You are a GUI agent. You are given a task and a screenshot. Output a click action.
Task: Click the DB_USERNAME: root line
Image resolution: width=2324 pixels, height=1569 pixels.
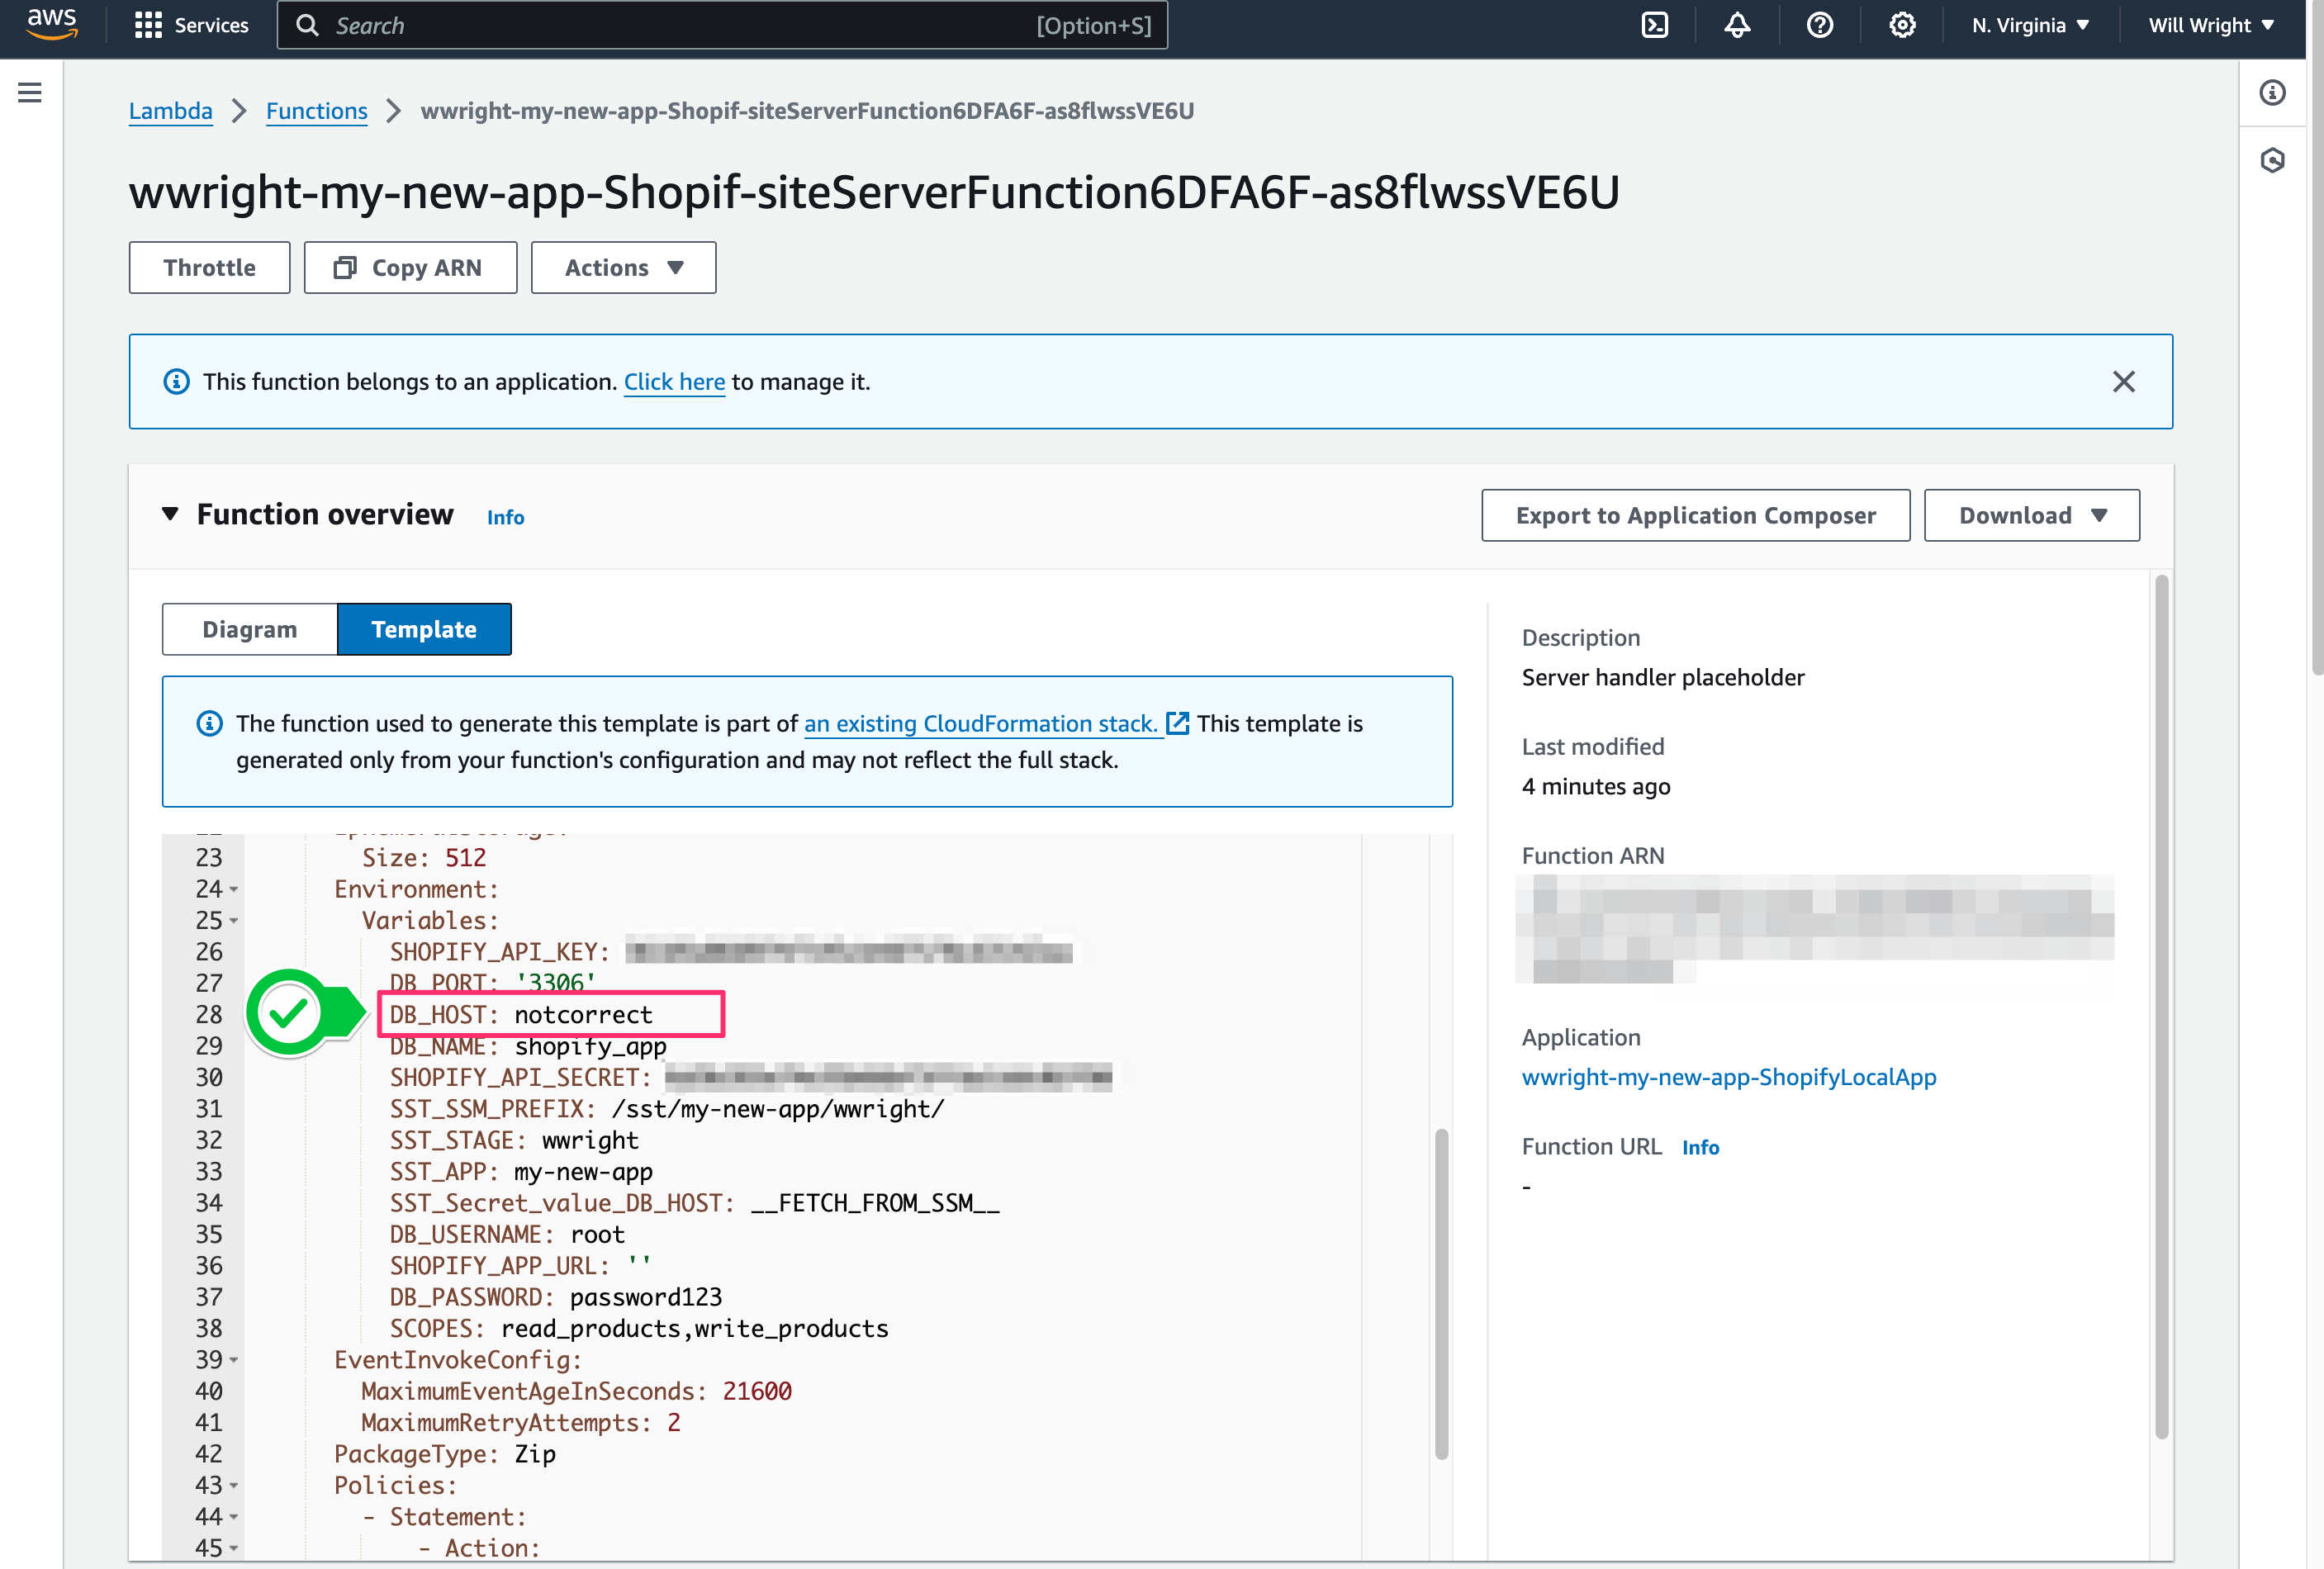coord(507,1234)
